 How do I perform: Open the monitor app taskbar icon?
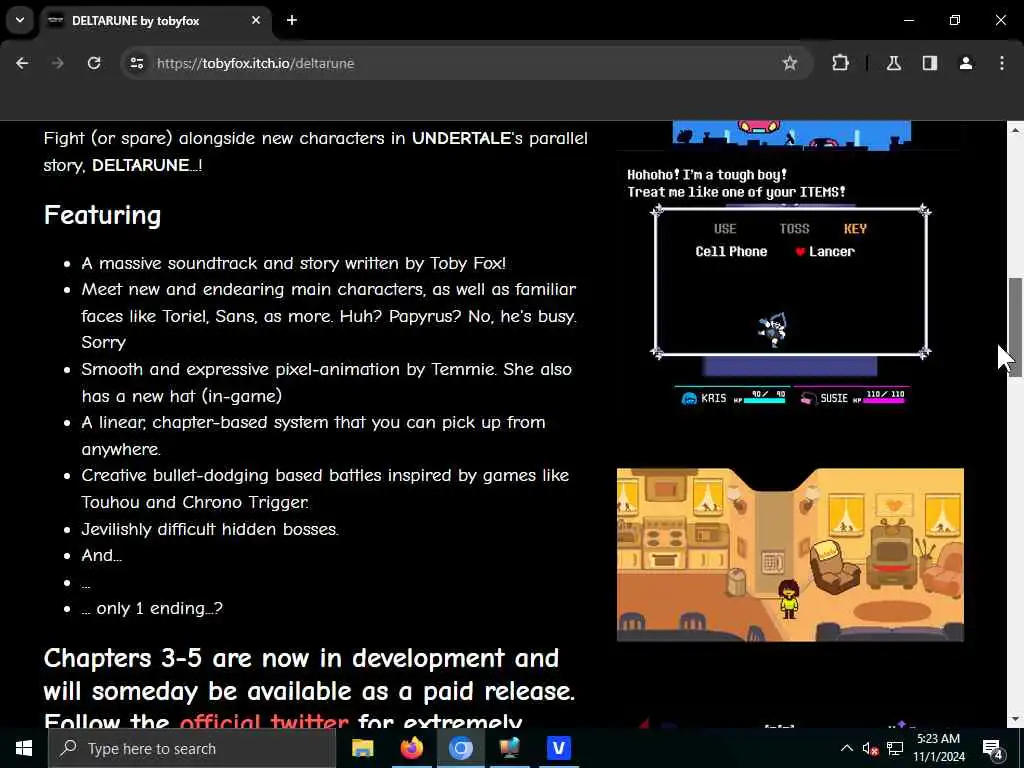509,748
